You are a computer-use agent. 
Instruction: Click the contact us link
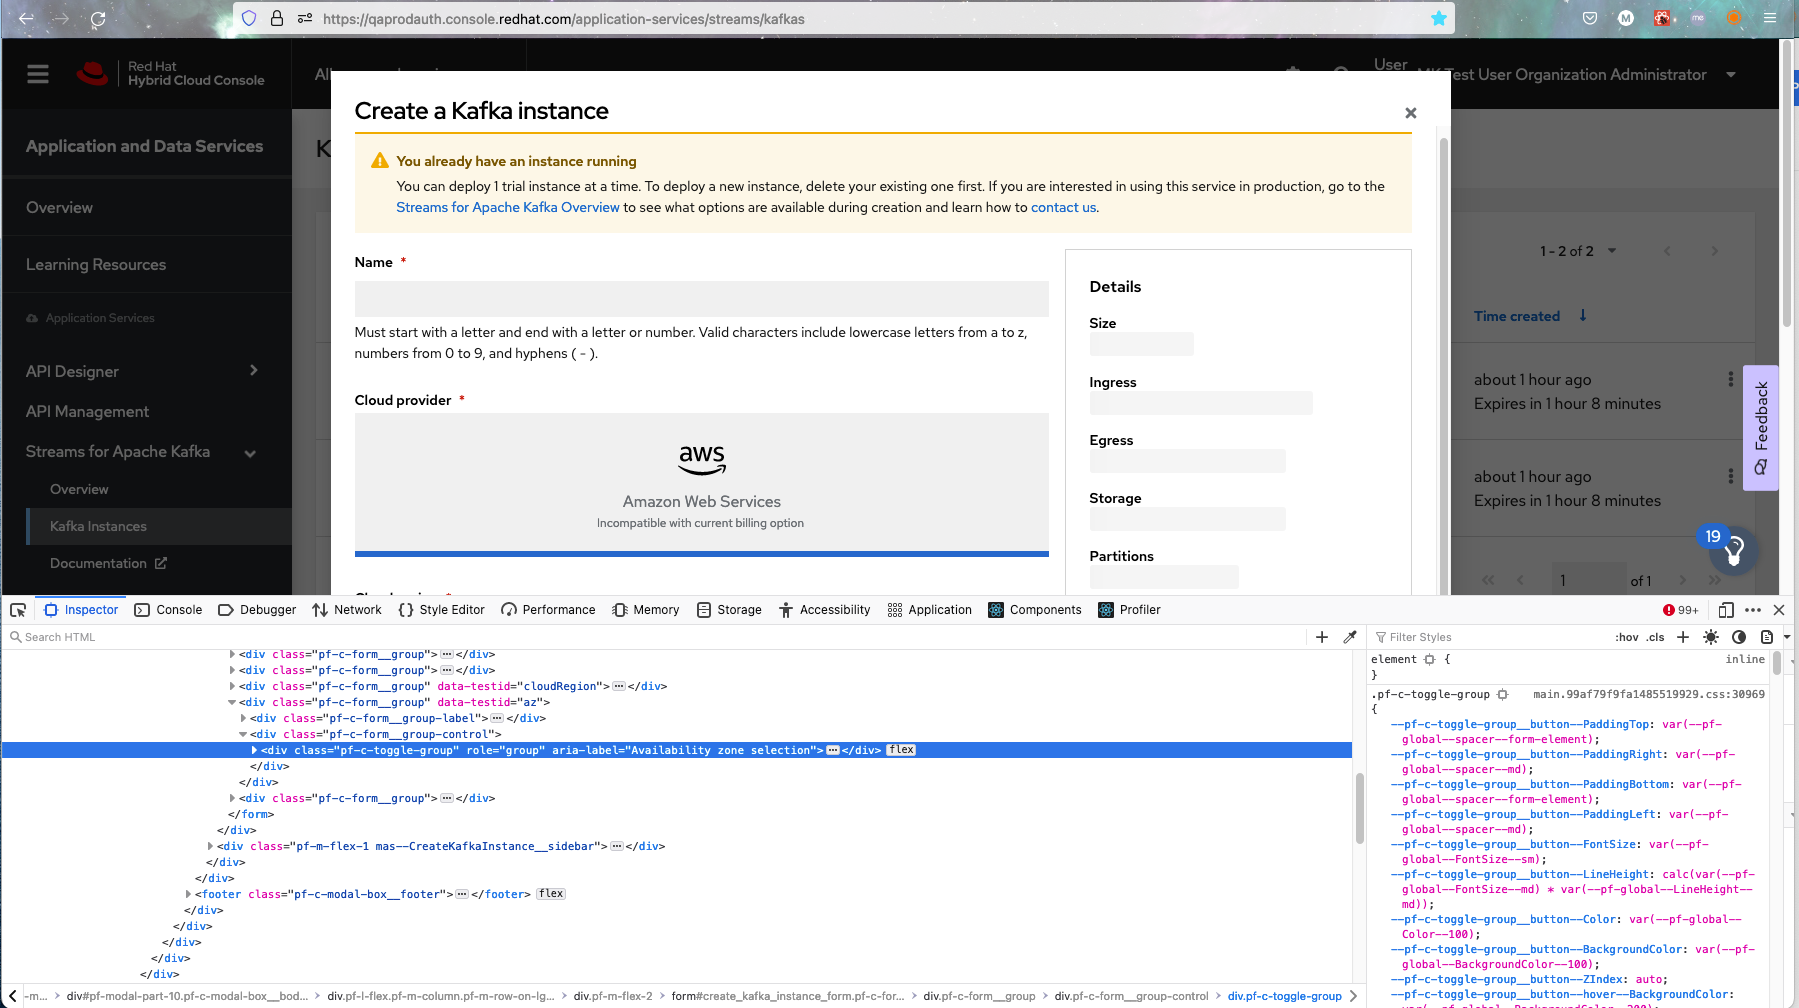click(1063, 207)
